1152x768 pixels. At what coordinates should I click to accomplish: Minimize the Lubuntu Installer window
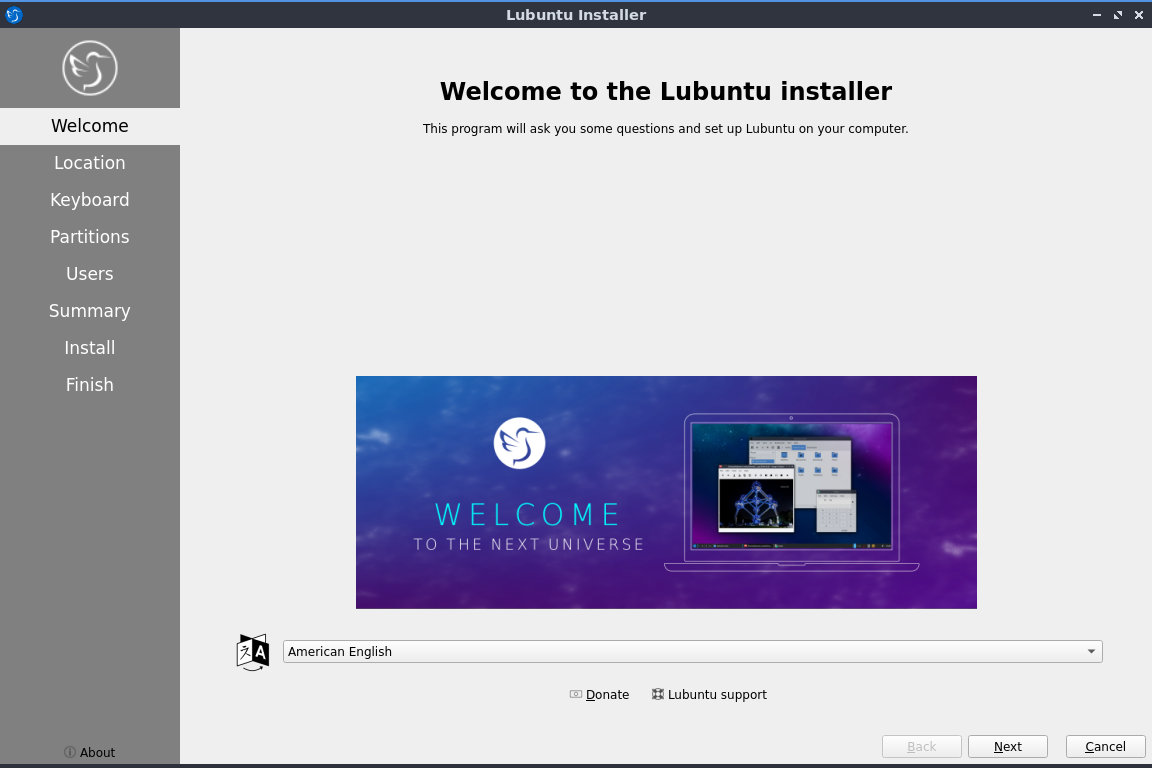1097,15
